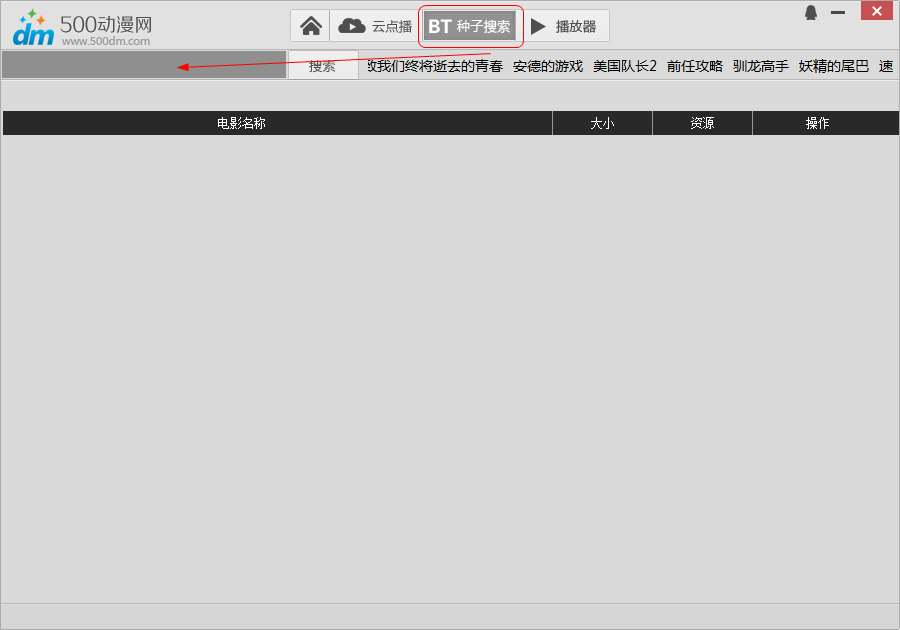Screen dimensions: 900x630
Task: Select the 驯龙高手 keyword link
Action: pyautogui.click(x=761, y=67)
